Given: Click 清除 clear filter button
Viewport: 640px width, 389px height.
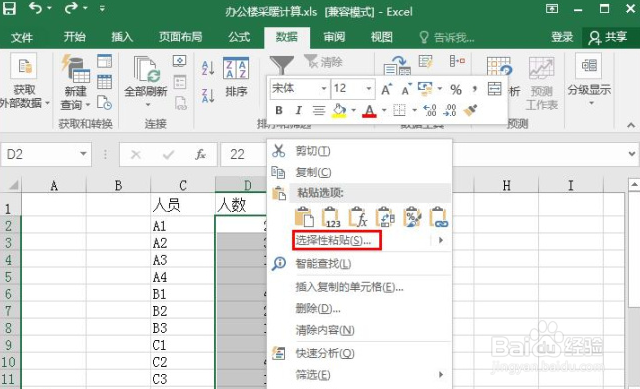Looking at the screenshot, I should [x=323, y=62].
